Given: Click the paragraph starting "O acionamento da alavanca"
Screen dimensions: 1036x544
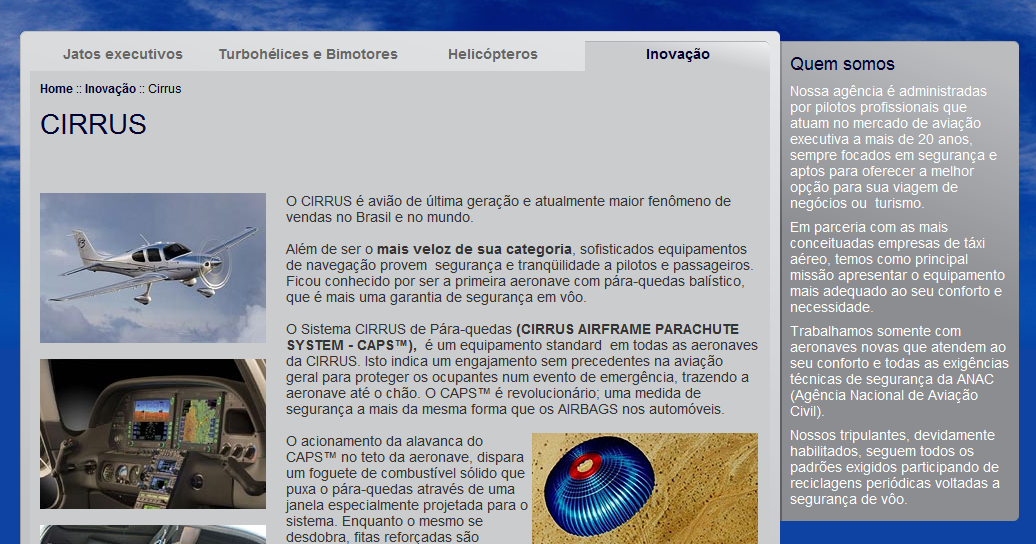Looking at the screenshot, I should pos(407,488).
